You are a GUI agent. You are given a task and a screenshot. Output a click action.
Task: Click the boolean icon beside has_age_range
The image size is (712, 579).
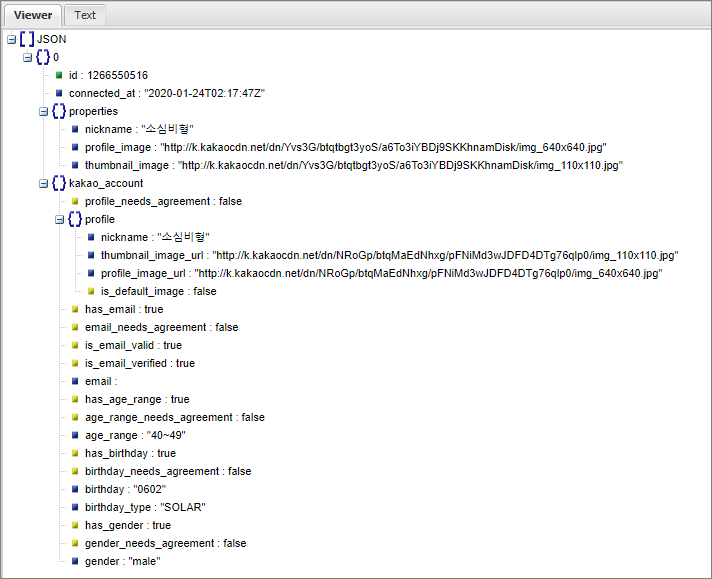pyautogui.click(x=75, y=399)
